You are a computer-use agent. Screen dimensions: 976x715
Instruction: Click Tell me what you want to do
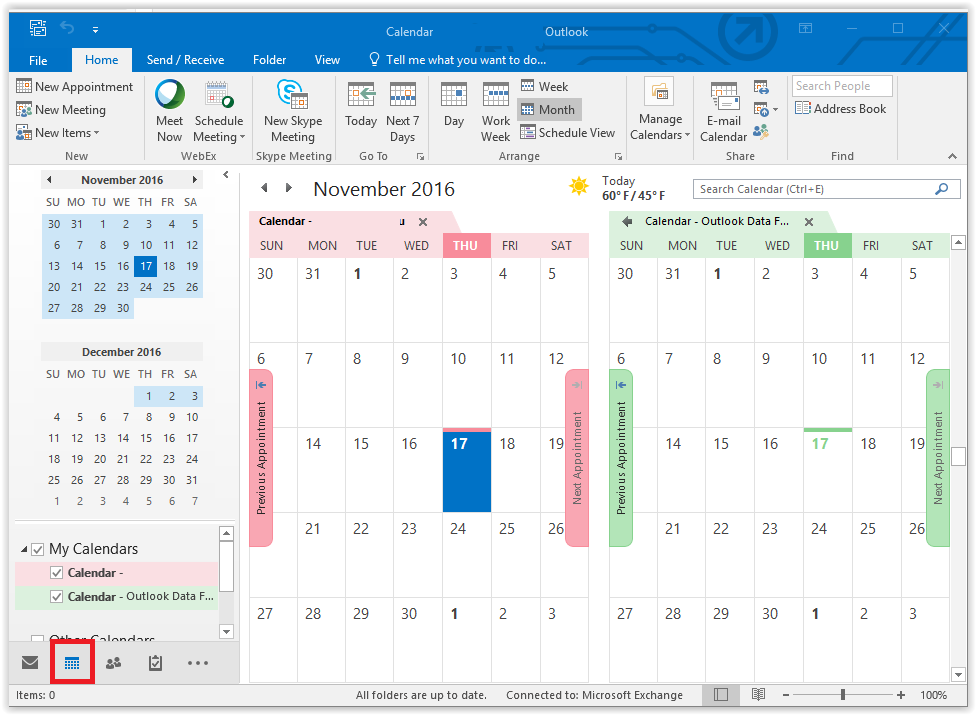pyautogui.click(x=458, y=60)
